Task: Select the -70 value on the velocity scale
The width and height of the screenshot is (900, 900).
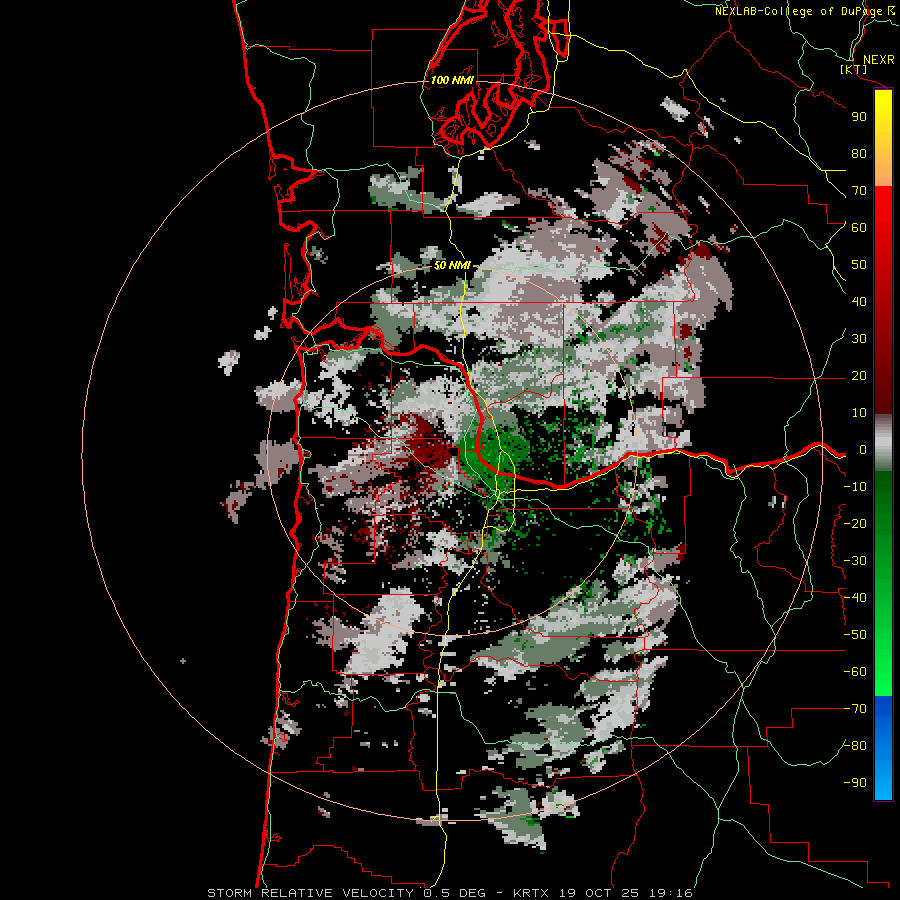Action: [x=855, y=709]
